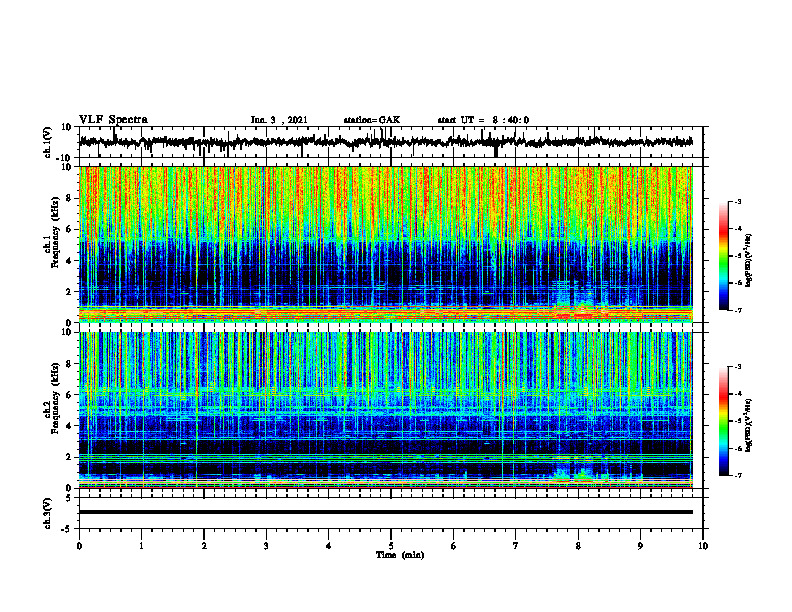
Task: Click the 'Jan. 3, 2021' date label
Action: click(x=279, y=120)
